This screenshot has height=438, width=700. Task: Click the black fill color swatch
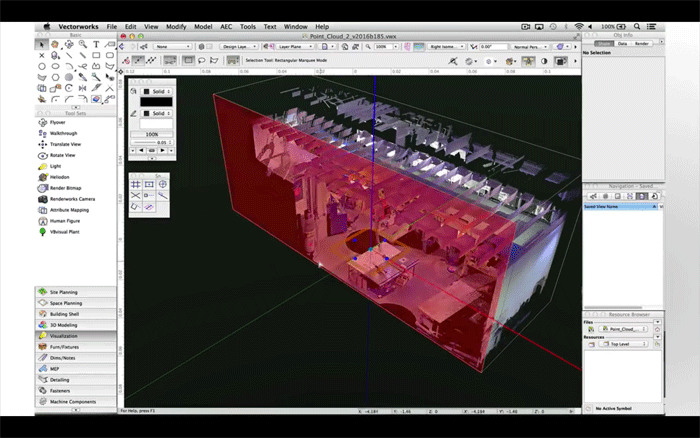tap(156, 101)
